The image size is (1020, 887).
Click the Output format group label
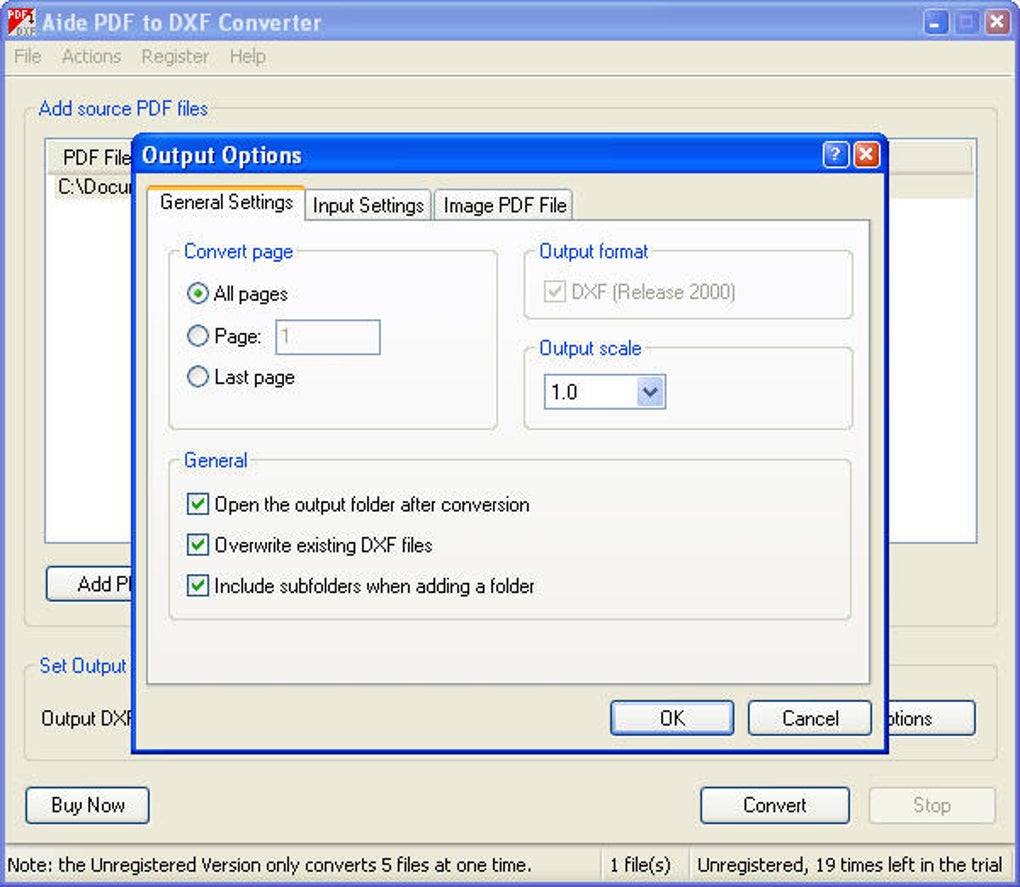(593, 251)
